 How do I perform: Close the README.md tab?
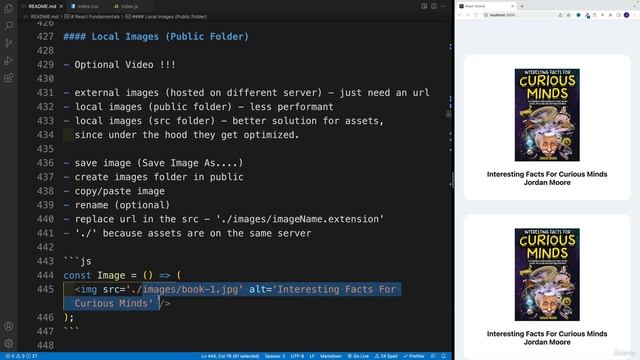[x=61, y=6]
